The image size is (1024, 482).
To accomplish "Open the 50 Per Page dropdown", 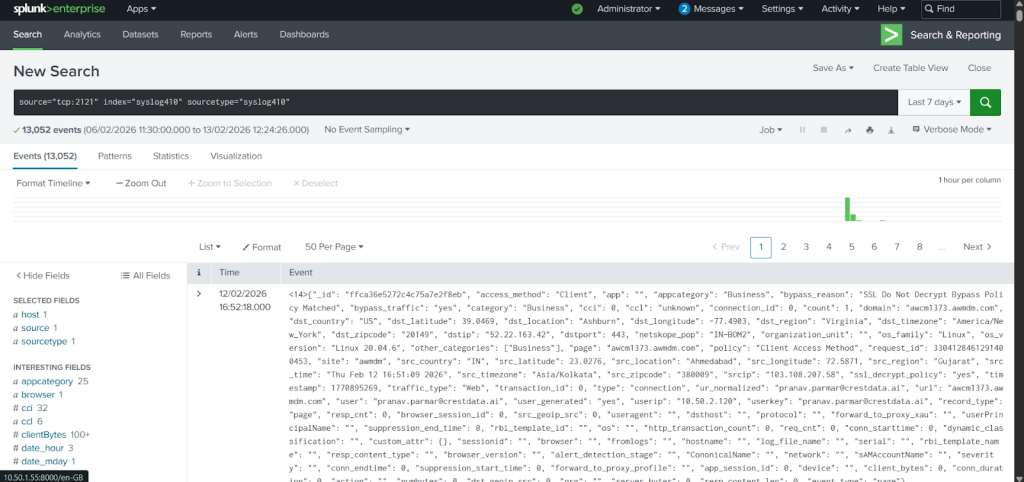I will pyautogui.click(x=334, y=247).
